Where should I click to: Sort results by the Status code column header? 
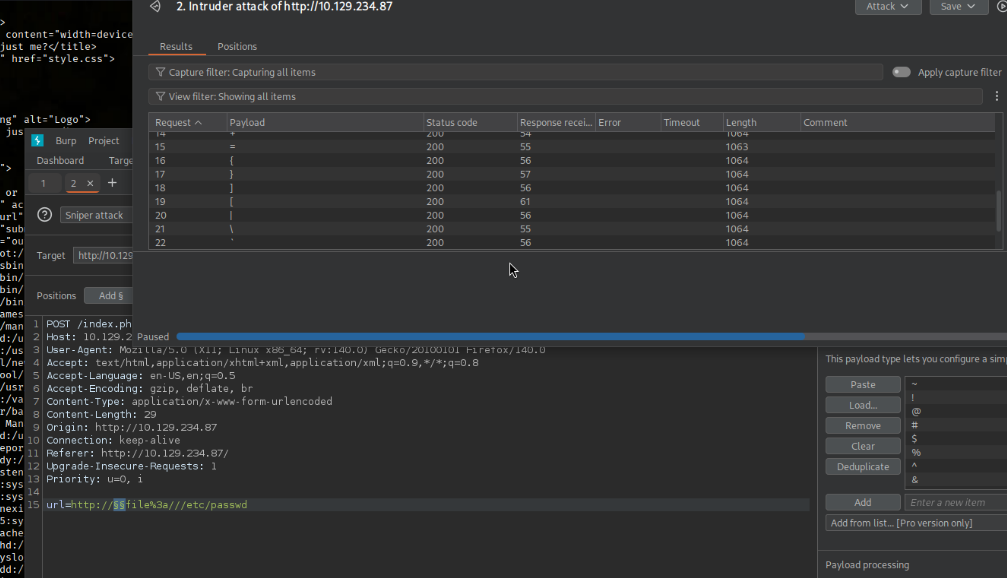470,122
